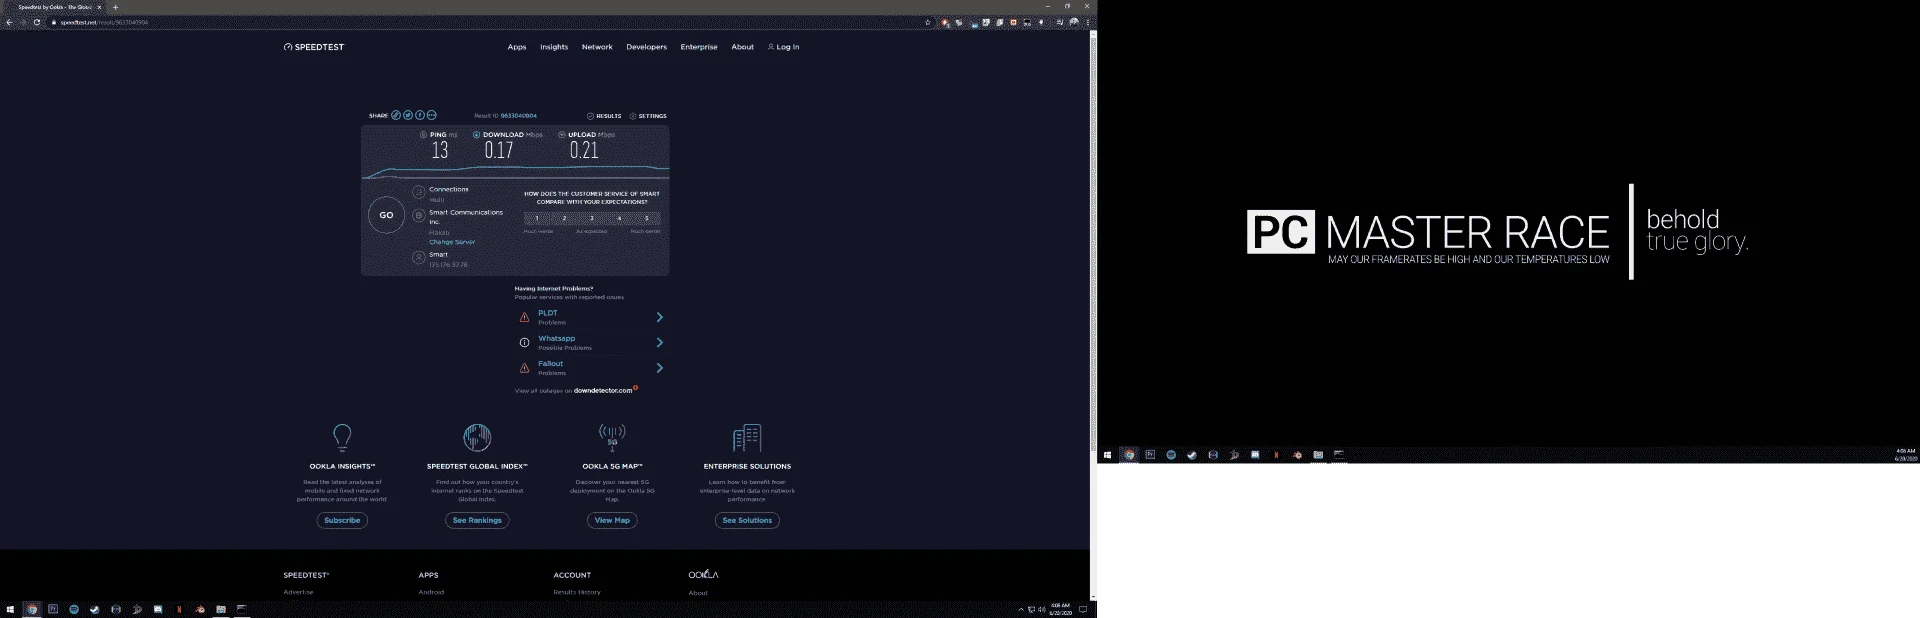Share result via link icon

[x=396, y=115]
